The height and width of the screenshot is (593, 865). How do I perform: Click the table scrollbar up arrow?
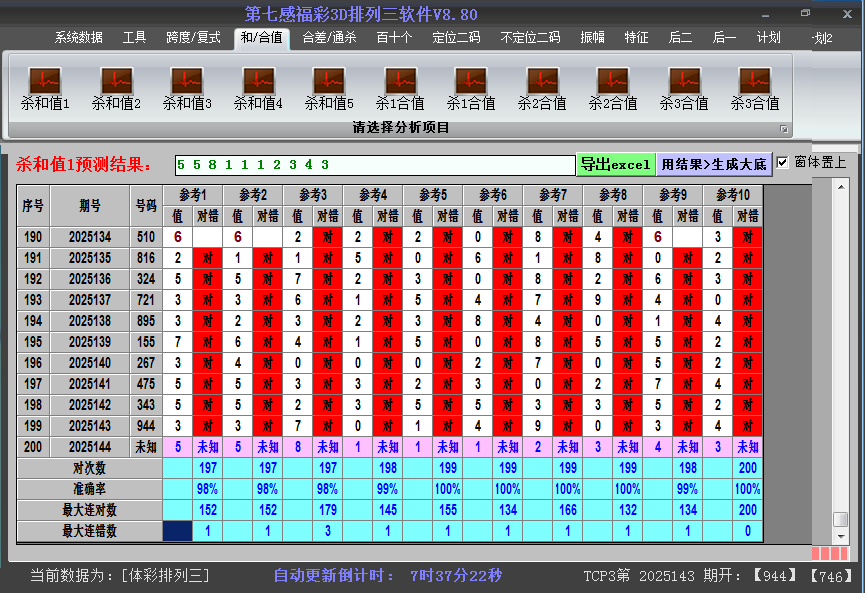(x=841, y=188)
